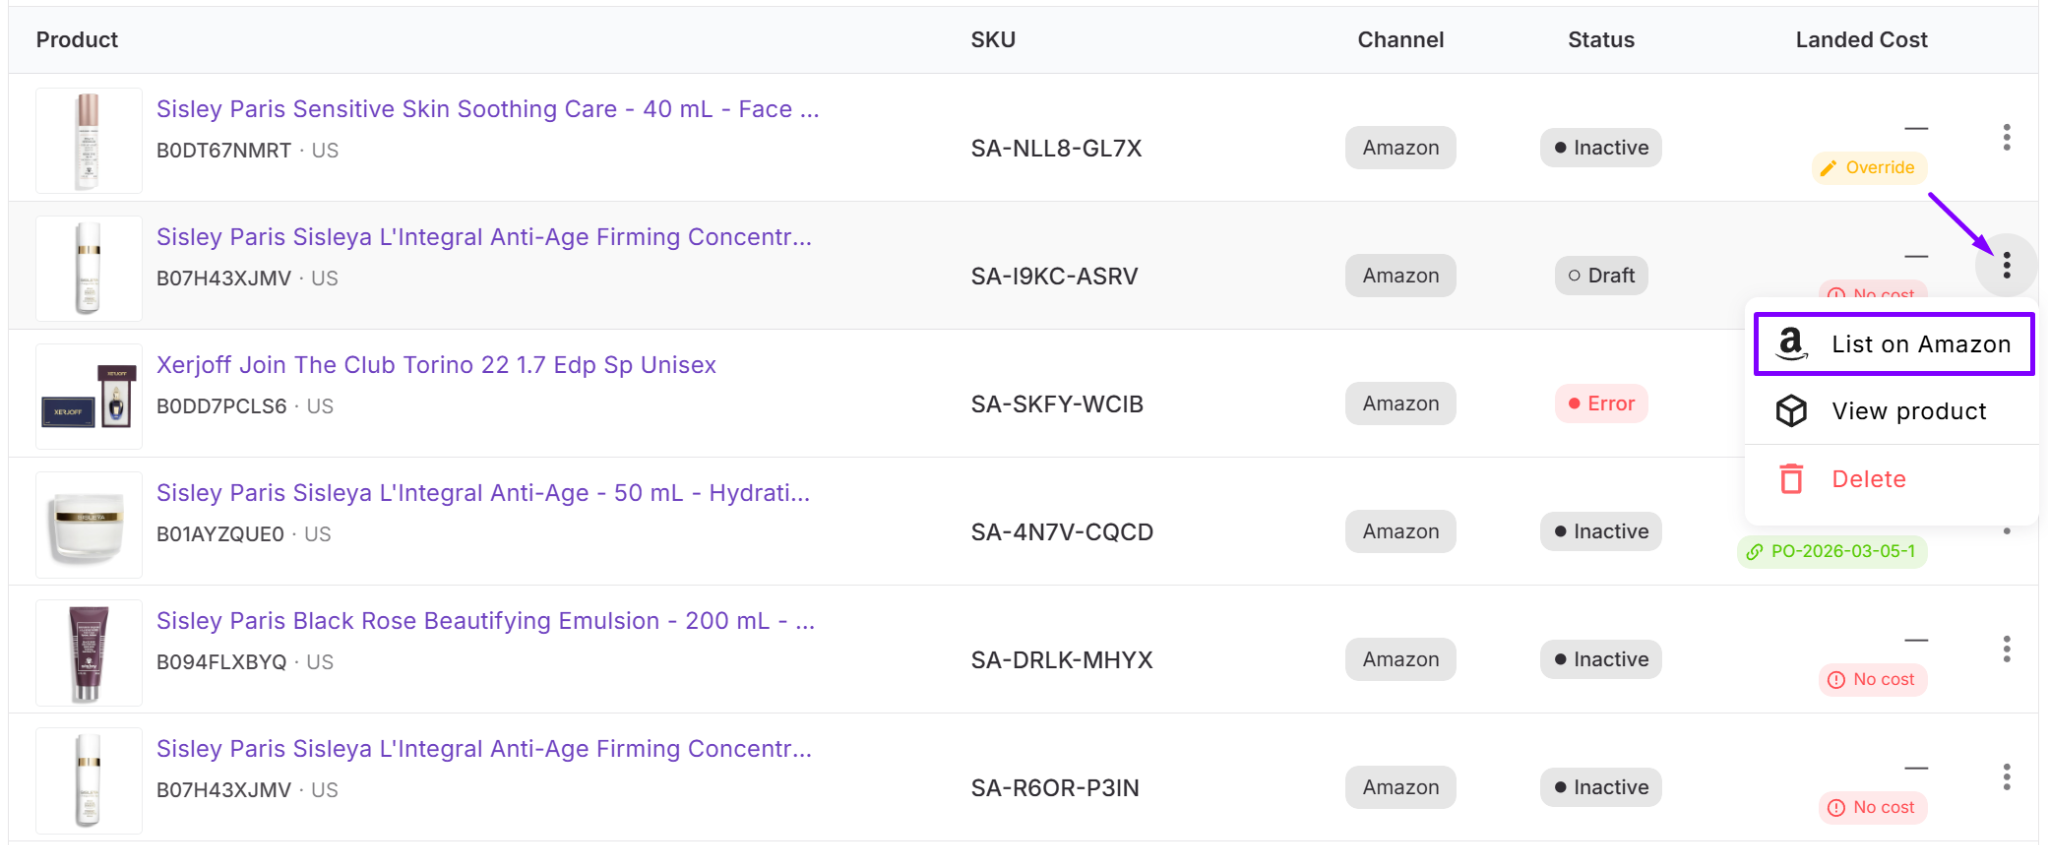Open Sisley Paris Black Rose Beautifying Emulsion link
Viewport: 2048px width, 845px height.
coord(486,621)
